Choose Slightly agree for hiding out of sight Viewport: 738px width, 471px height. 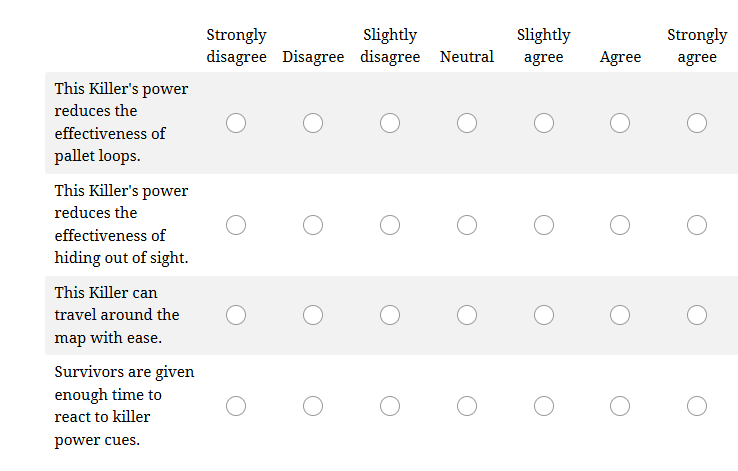coord(544,225)
